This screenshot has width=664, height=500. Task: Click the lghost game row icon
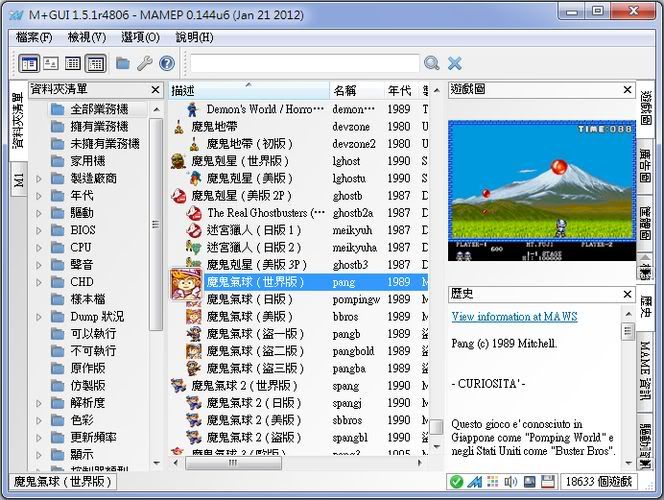click(x=179, y=161)
